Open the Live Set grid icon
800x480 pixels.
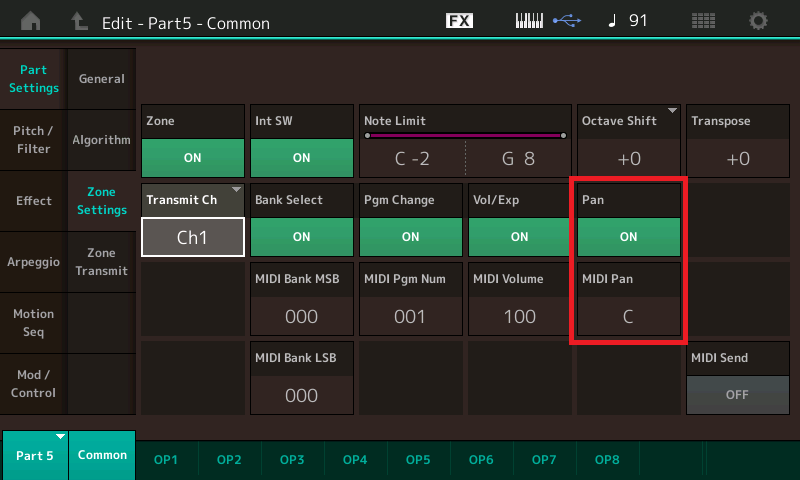coord(704,21)
